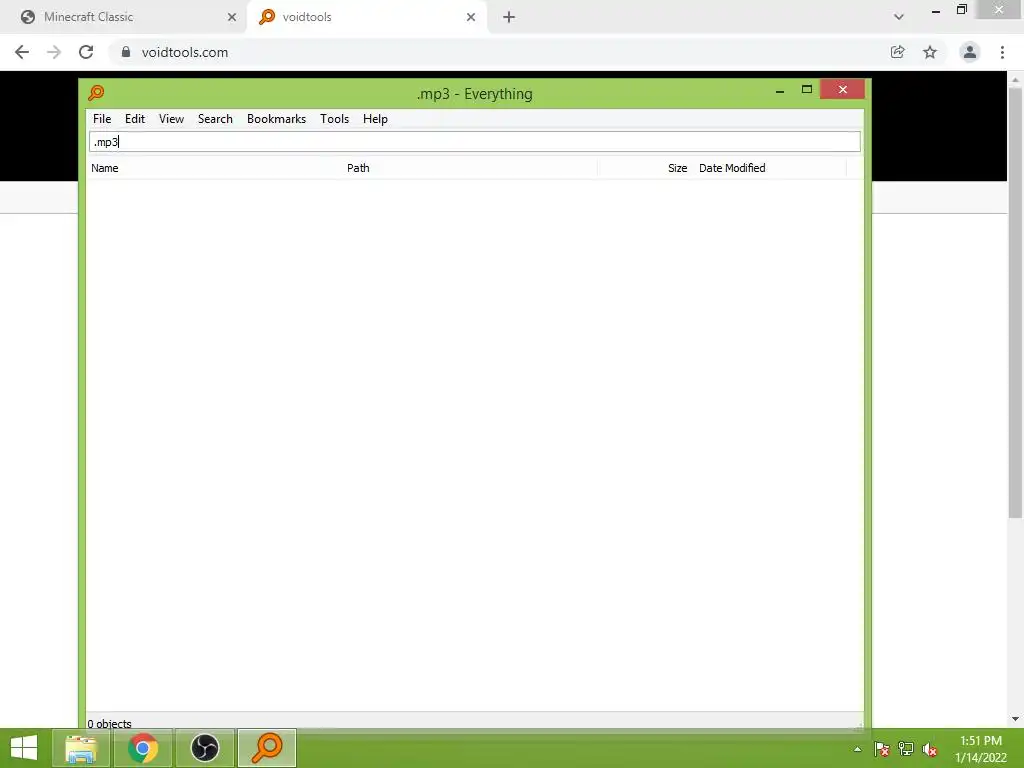Open the Edit menu in Everything

135,119
